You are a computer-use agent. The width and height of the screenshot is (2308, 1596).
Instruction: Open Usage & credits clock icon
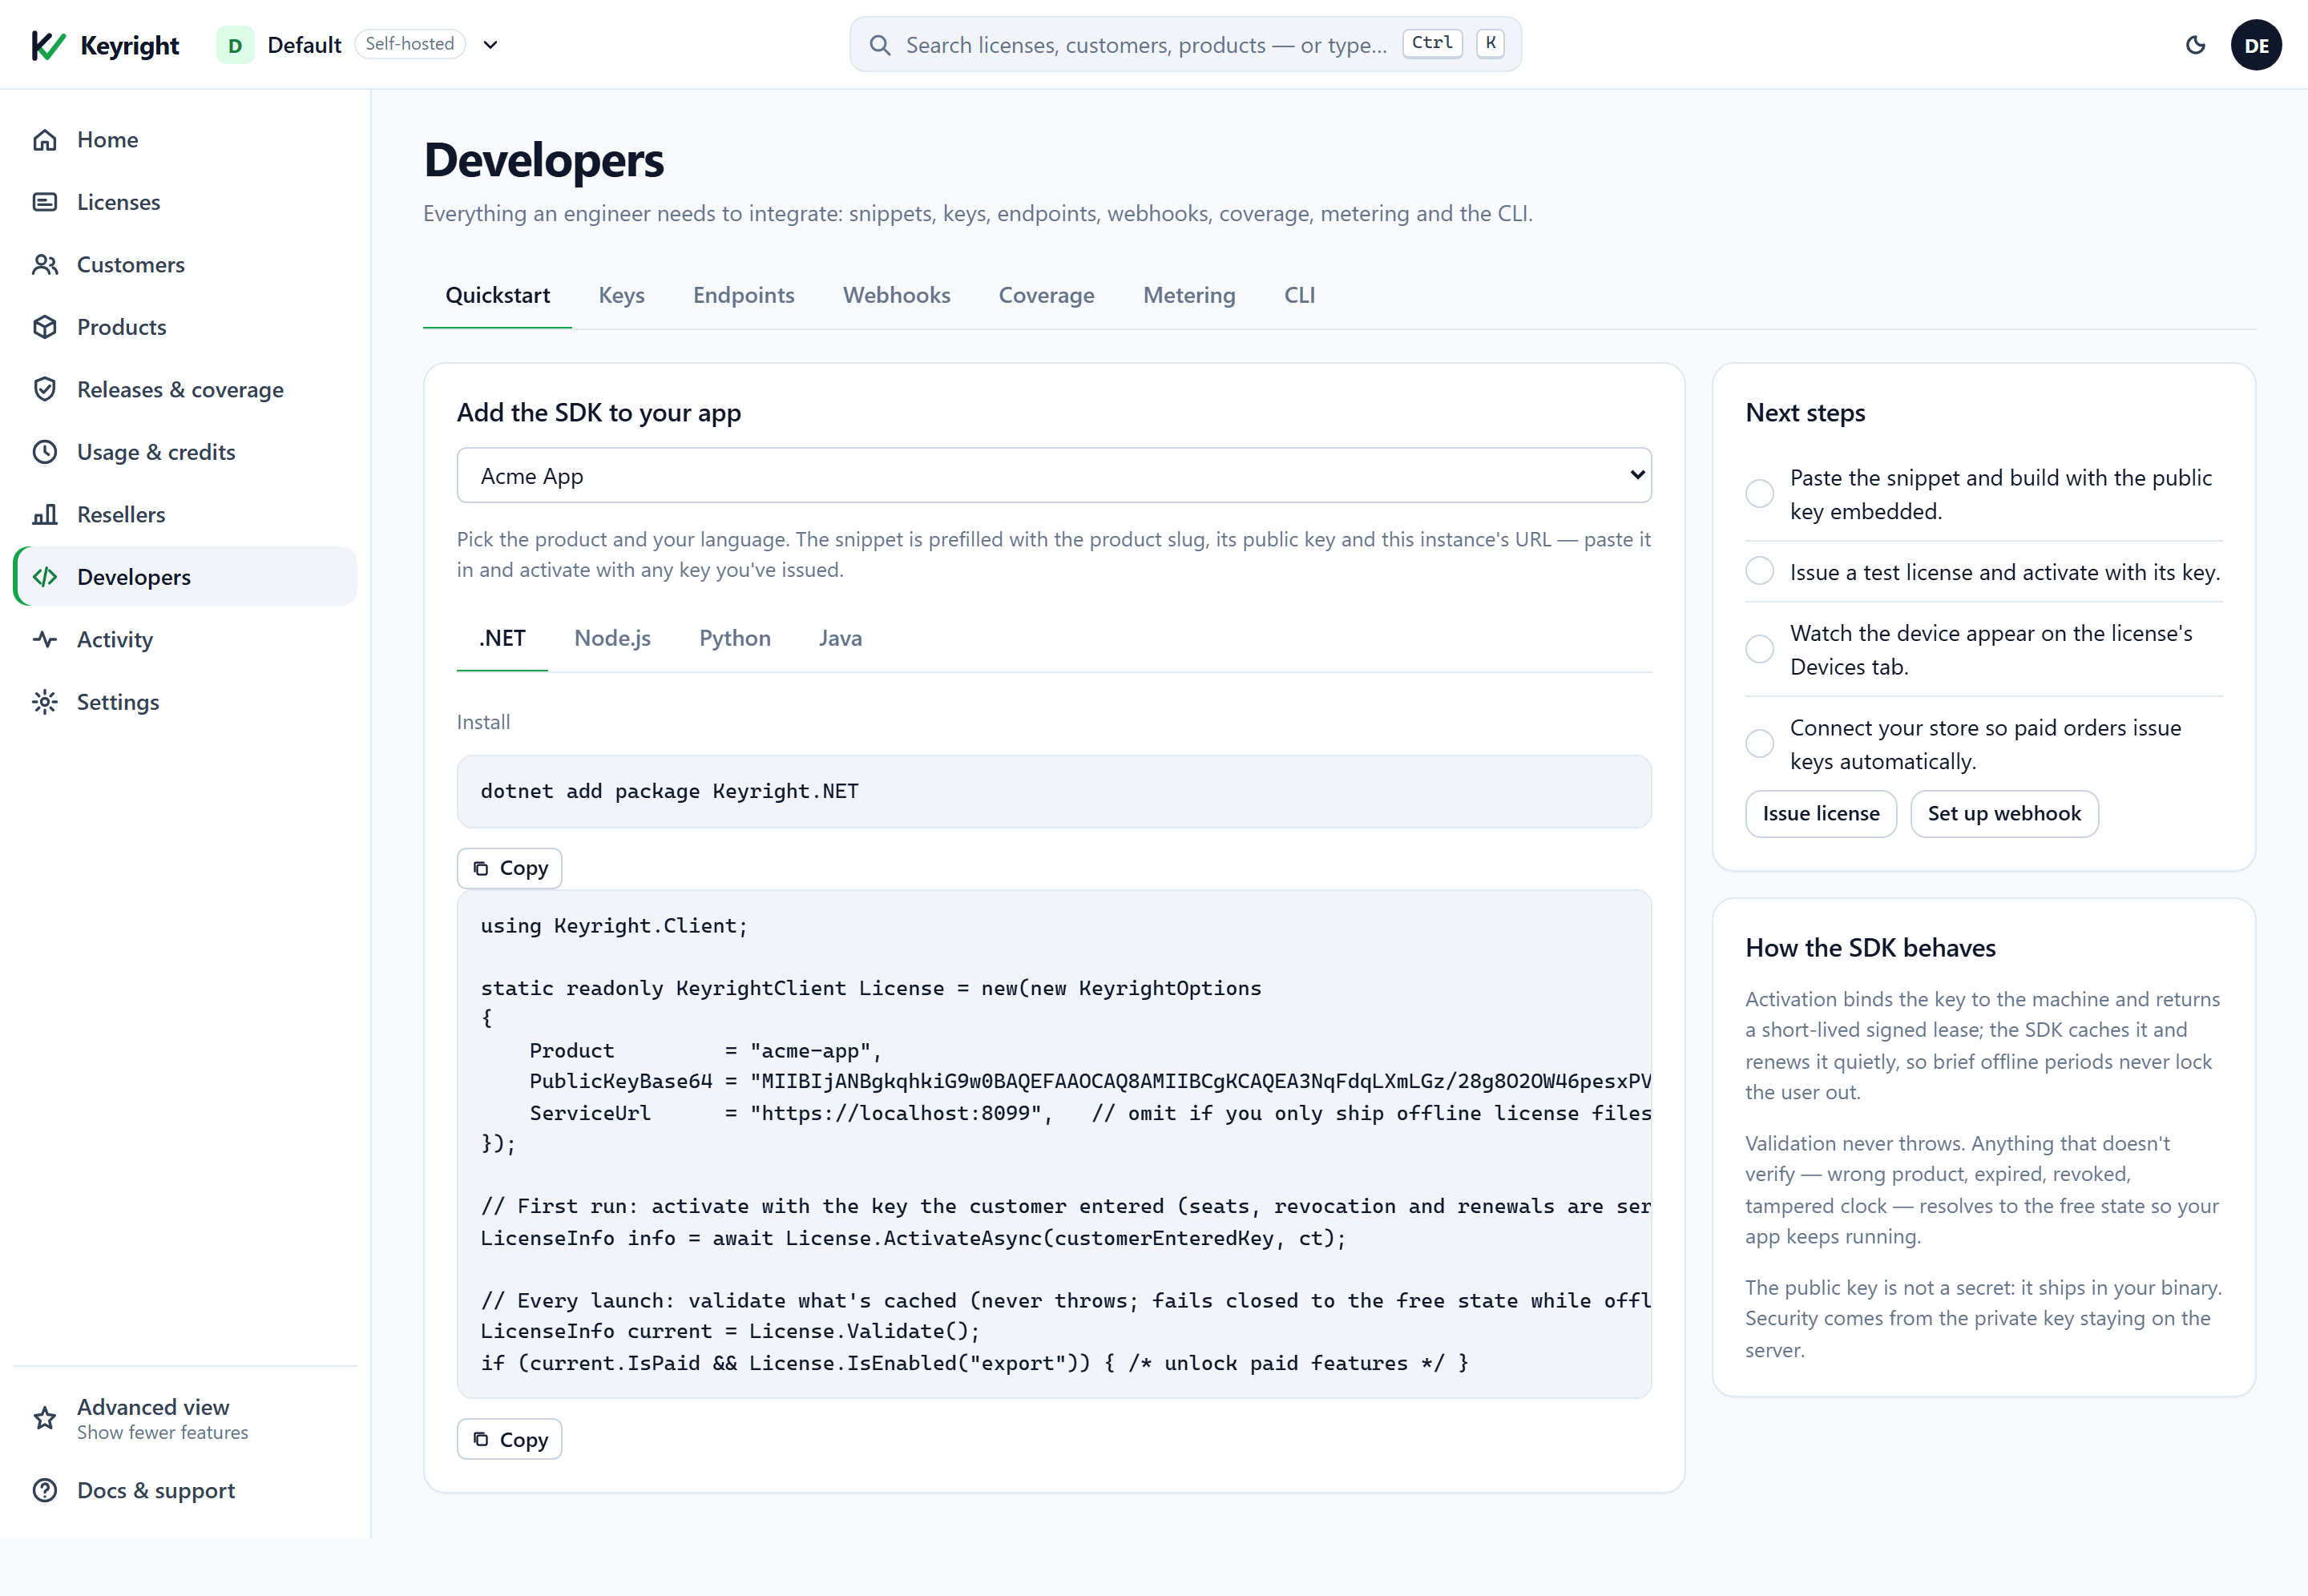point(45,452)
